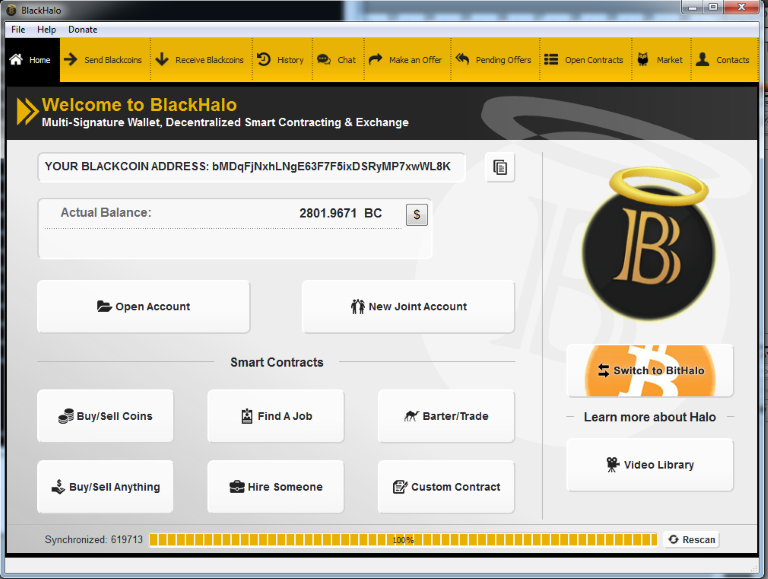Click the Synchronized: 619713 status text
The height and width of the screenshot is (579, 768).
click(x=94, y=539)
